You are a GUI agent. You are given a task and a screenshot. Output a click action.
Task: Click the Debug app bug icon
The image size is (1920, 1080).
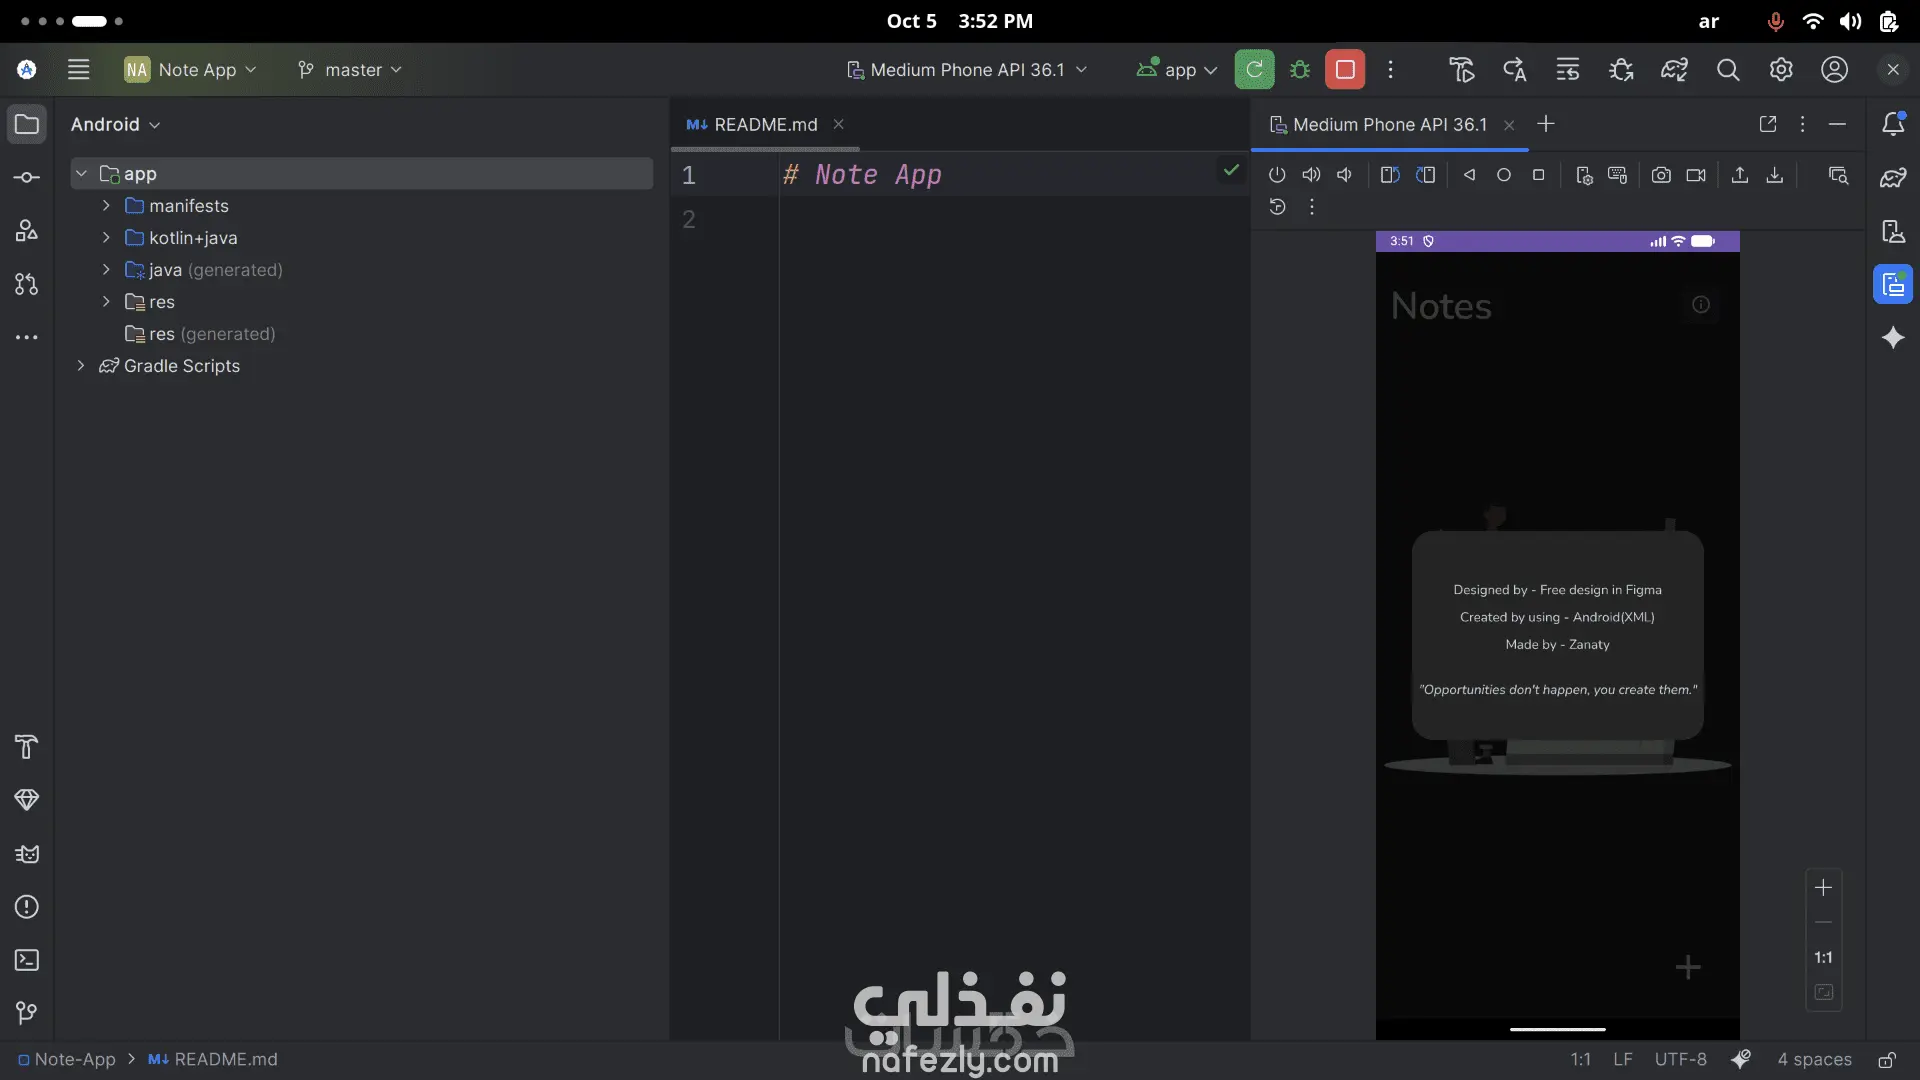[x=1300, y=70]
